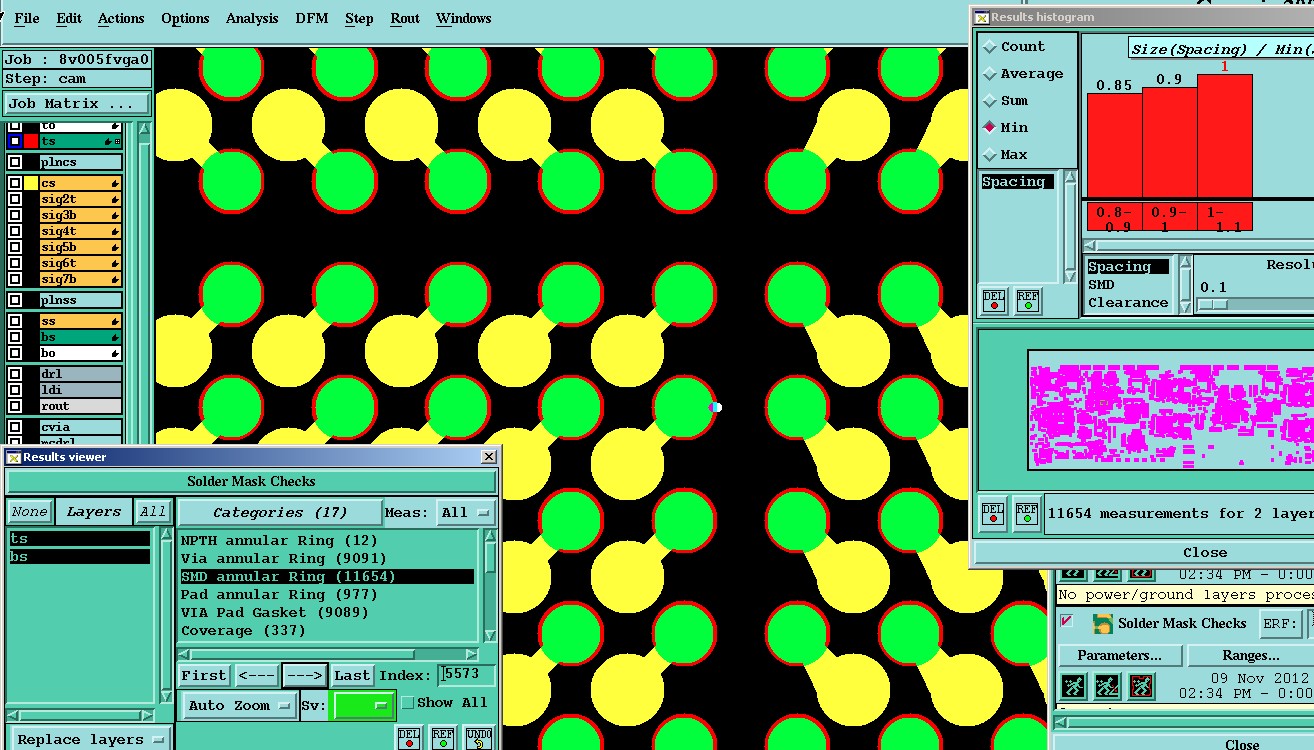
Task: Click the red 0.9 histogram bar
Action: pyautogui.click(x=1169, y=143)
